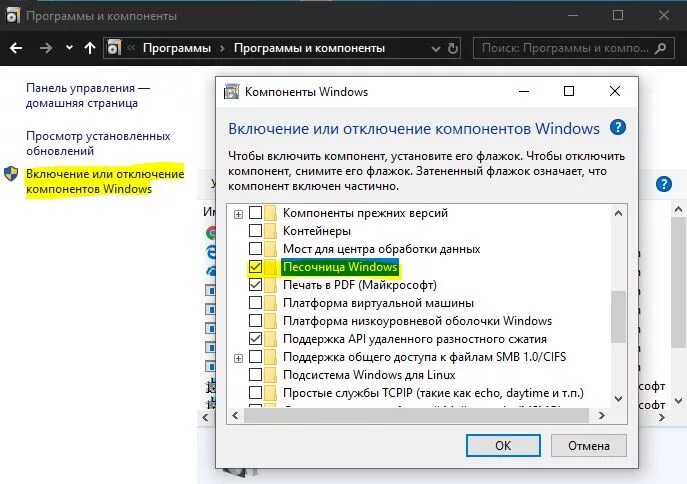Click help icon in Компоненты Windows dialog

click(x=618, y=128)
